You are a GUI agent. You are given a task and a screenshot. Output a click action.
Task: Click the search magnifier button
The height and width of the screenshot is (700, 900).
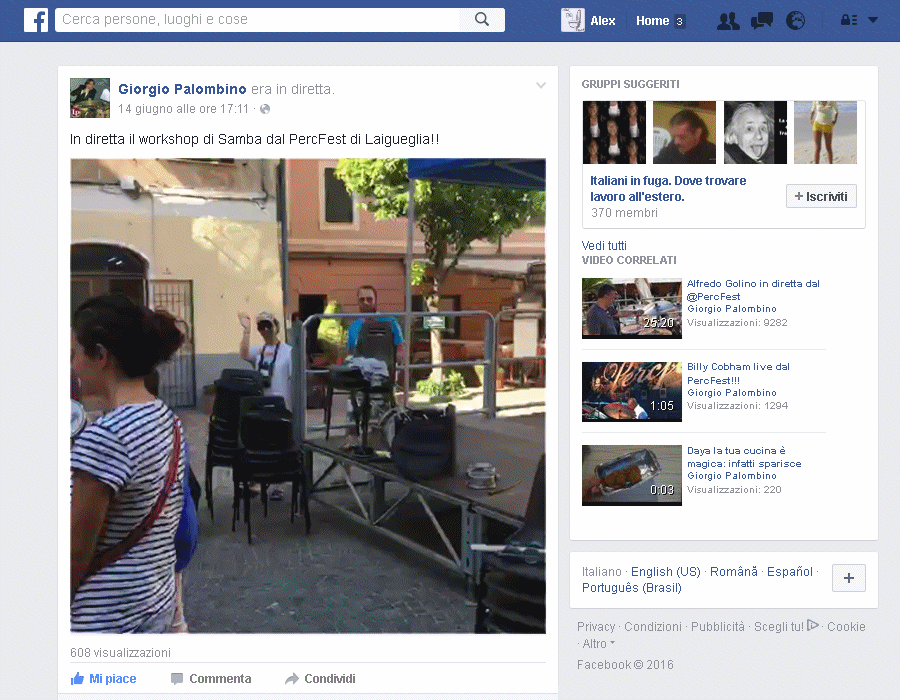point(482,20)
